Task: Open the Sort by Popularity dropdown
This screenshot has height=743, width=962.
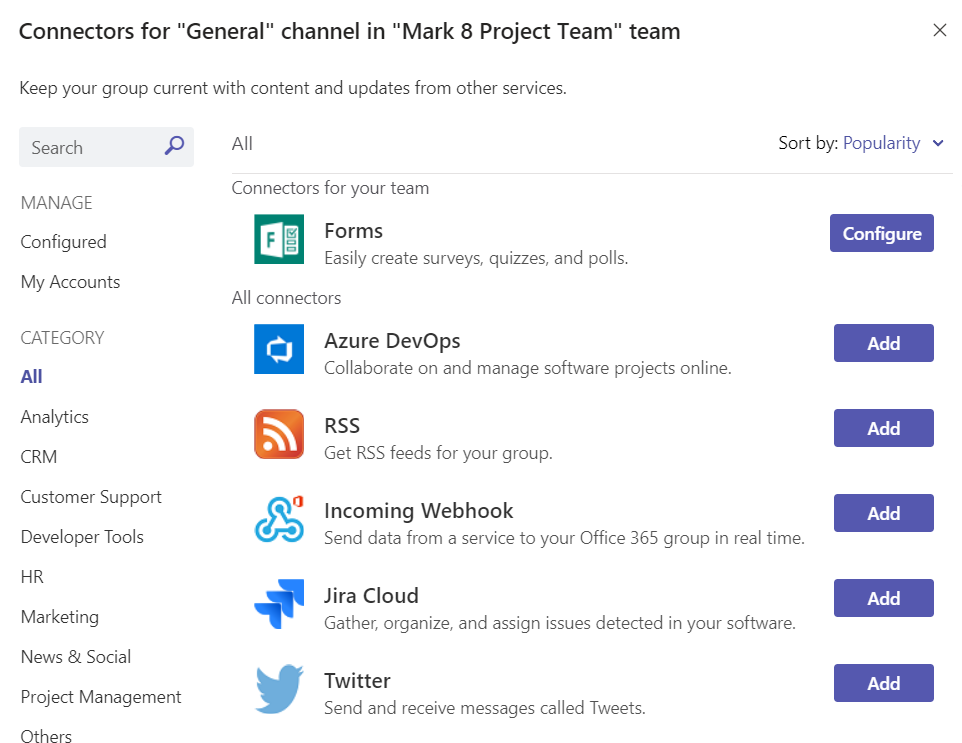Action: [x=893, y=143]
